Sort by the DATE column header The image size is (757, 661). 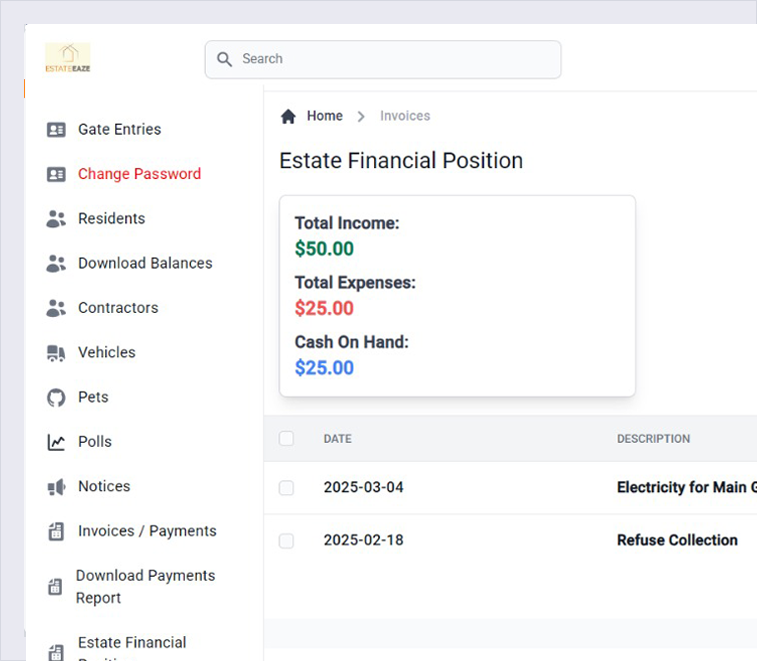click(x=337, y=439)
